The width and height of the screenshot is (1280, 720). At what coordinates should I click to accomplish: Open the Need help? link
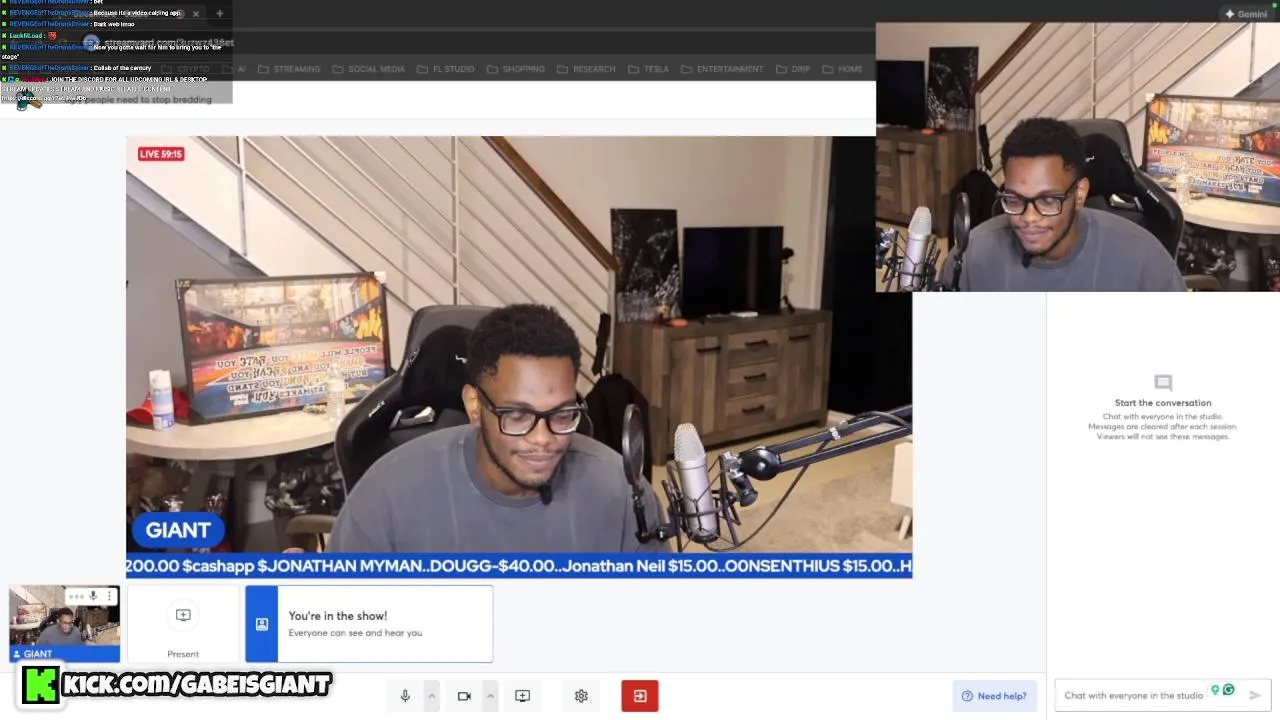(x=994, y=696)
